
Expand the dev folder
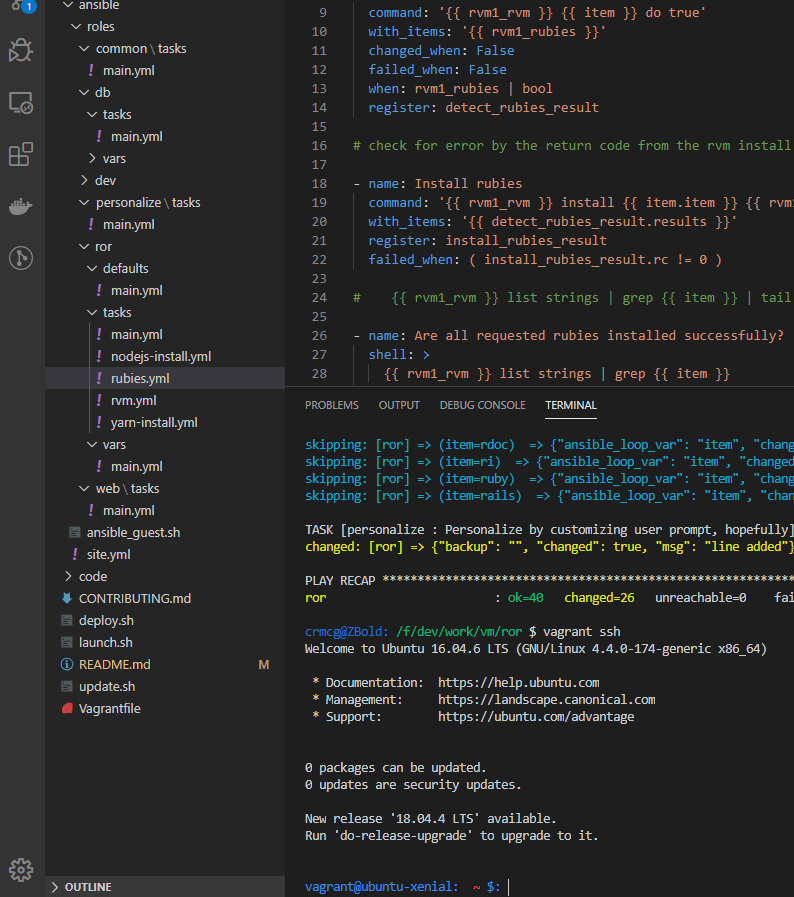tap(84, 180)
